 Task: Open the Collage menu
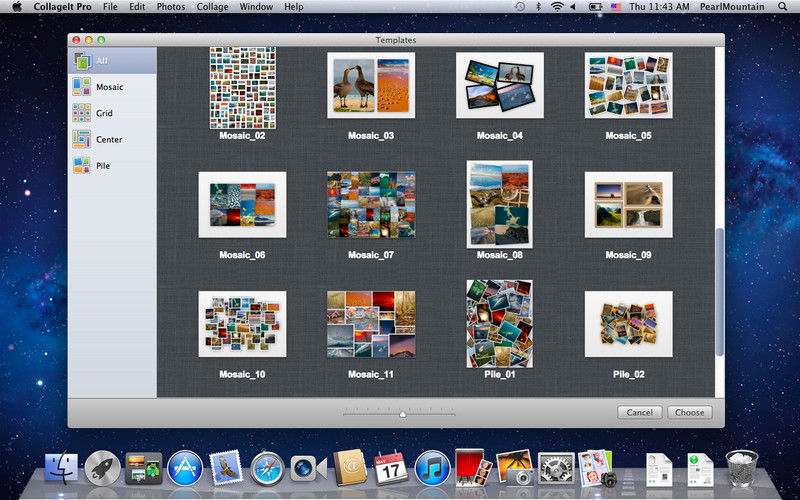click(212, 7)
